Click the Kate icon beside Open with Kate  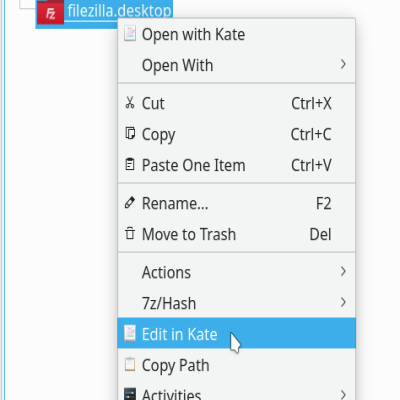tap(130, 33)
